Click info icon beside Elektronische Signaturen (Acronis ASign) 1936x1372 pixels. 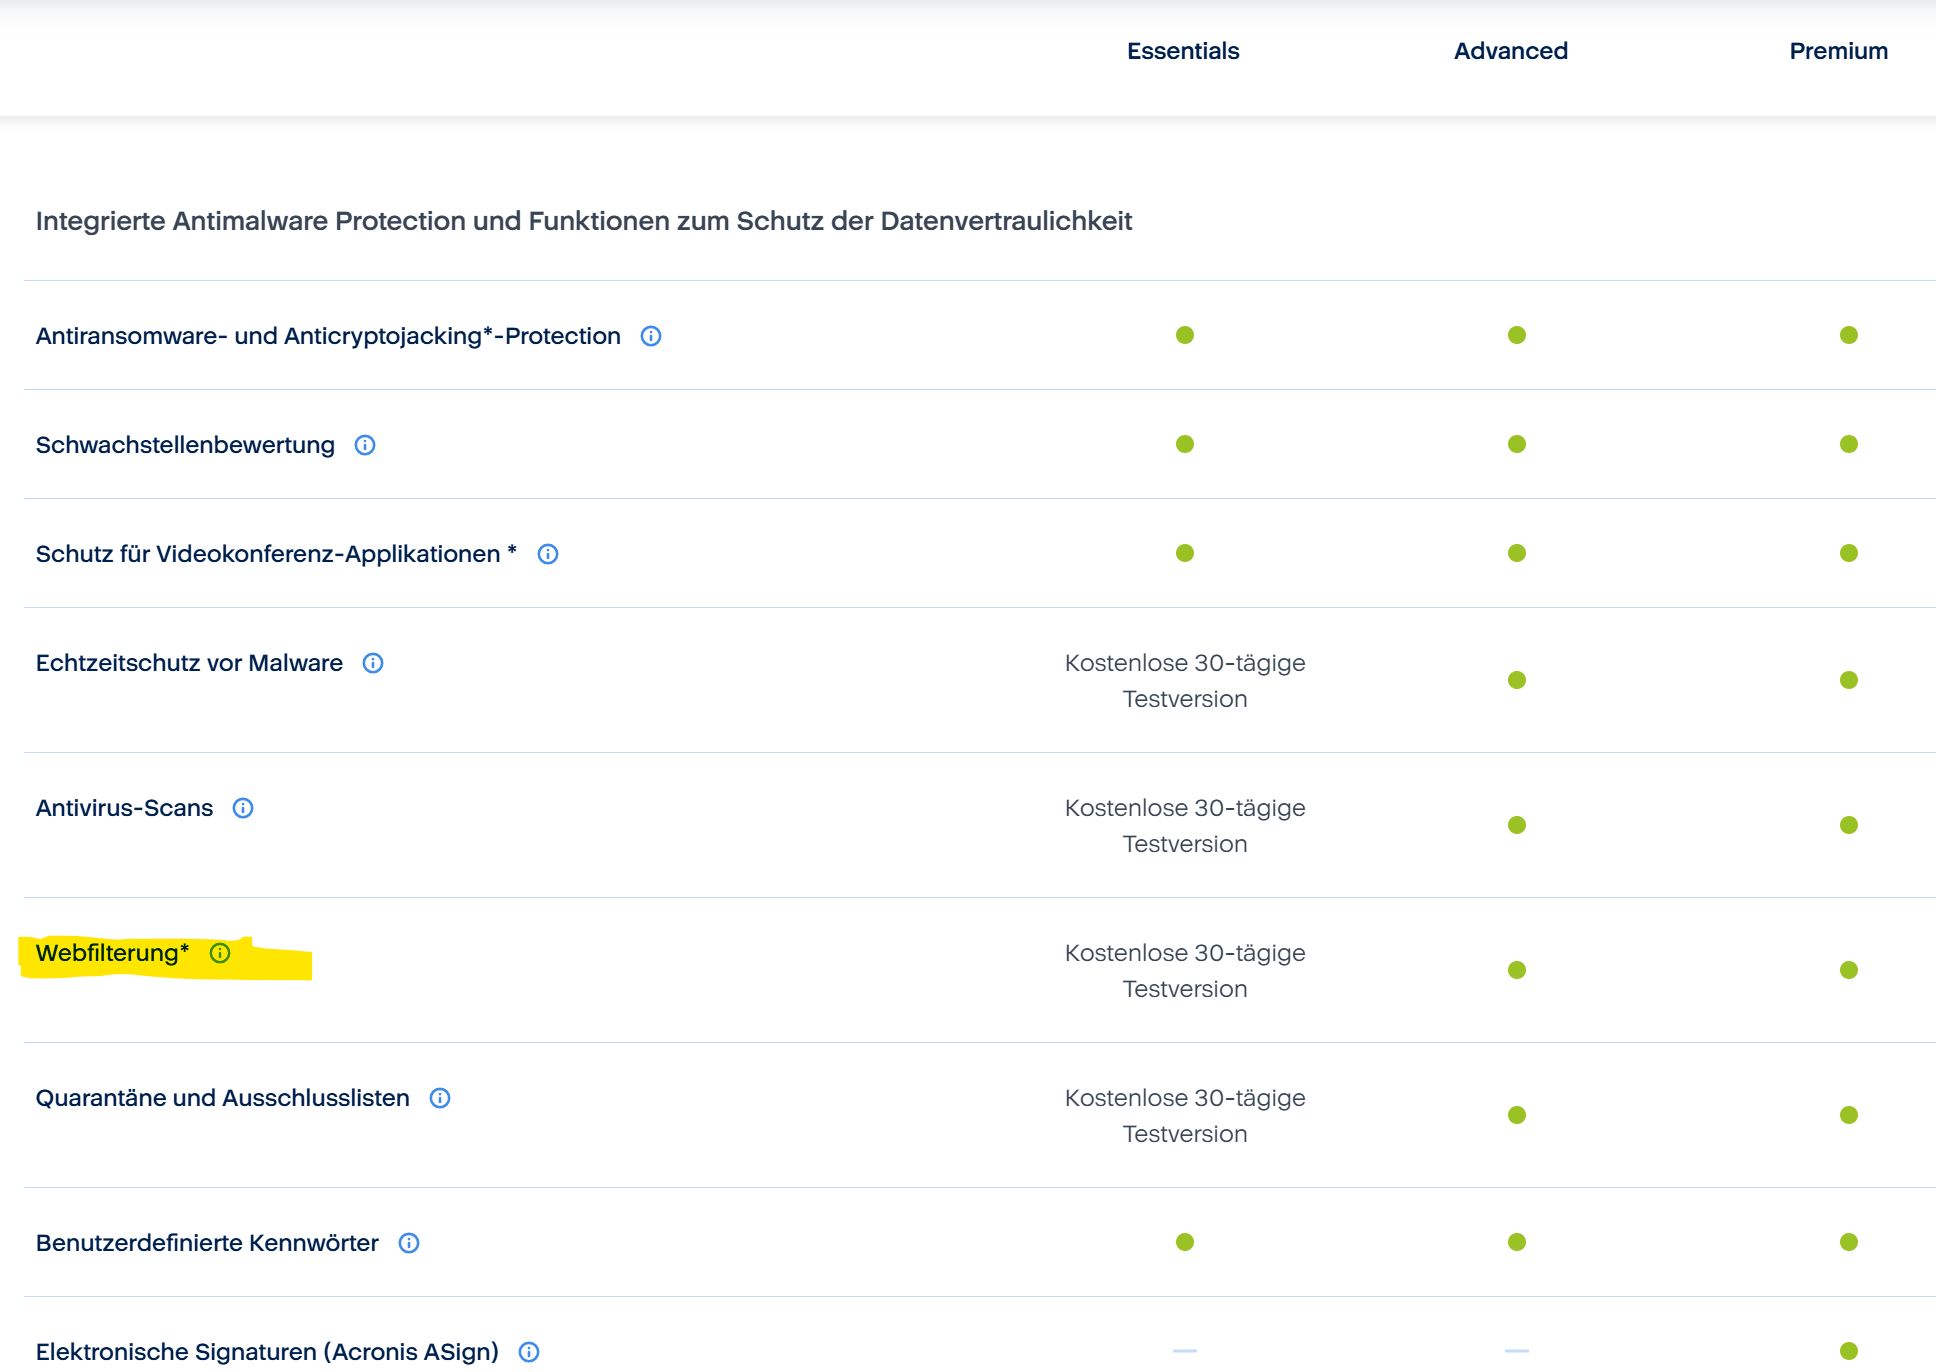point(529,1352)
